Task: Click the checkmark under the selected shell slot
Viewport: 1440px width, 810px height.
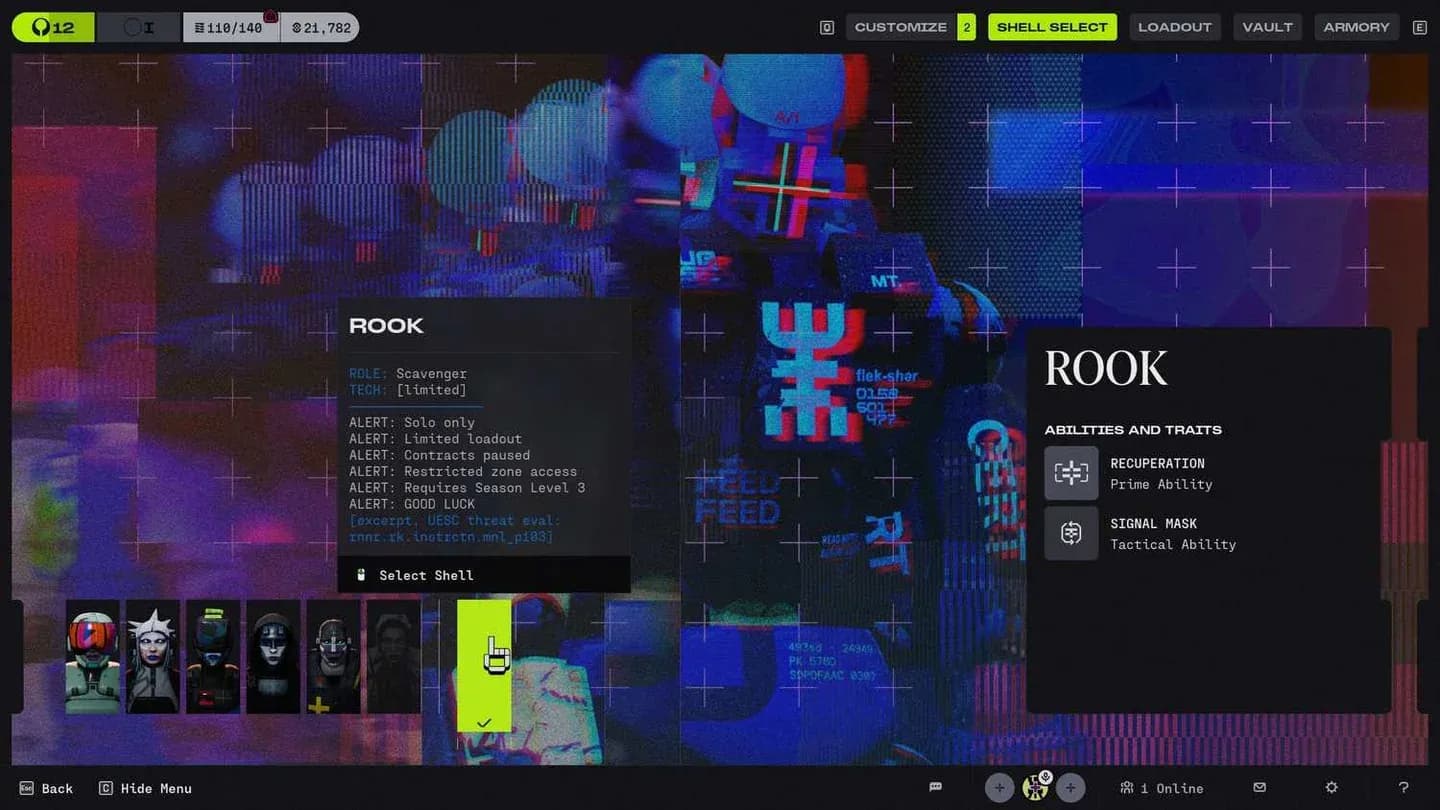Action: pos(484,722)
